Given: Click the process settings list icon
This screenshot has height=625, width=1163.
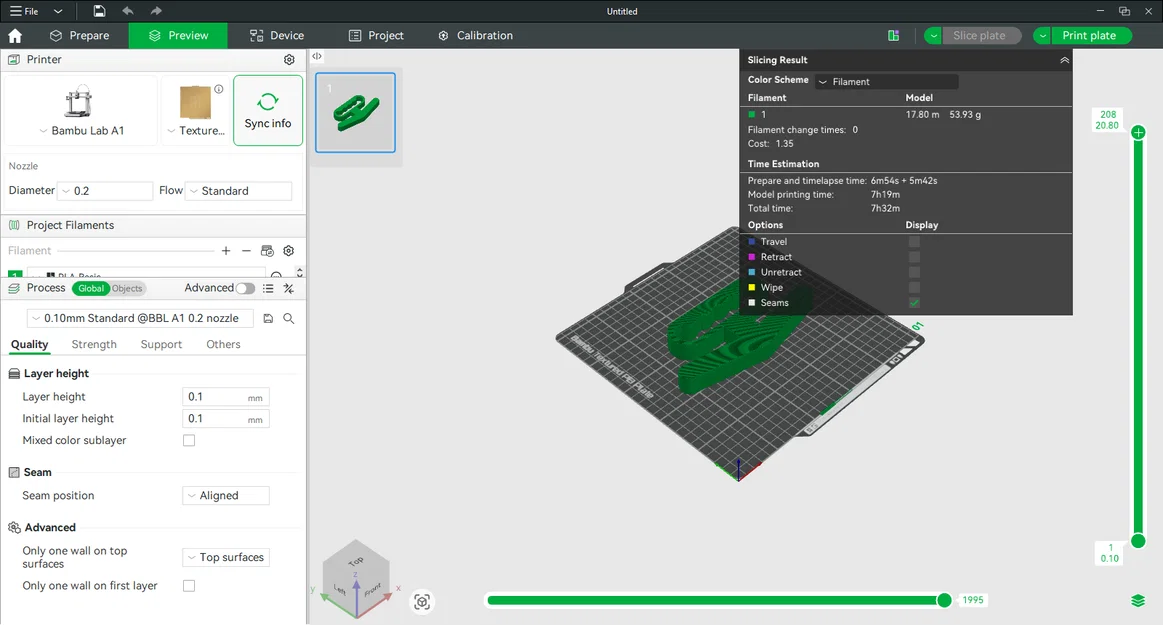Looking at the screenshot, I should 268,288.
